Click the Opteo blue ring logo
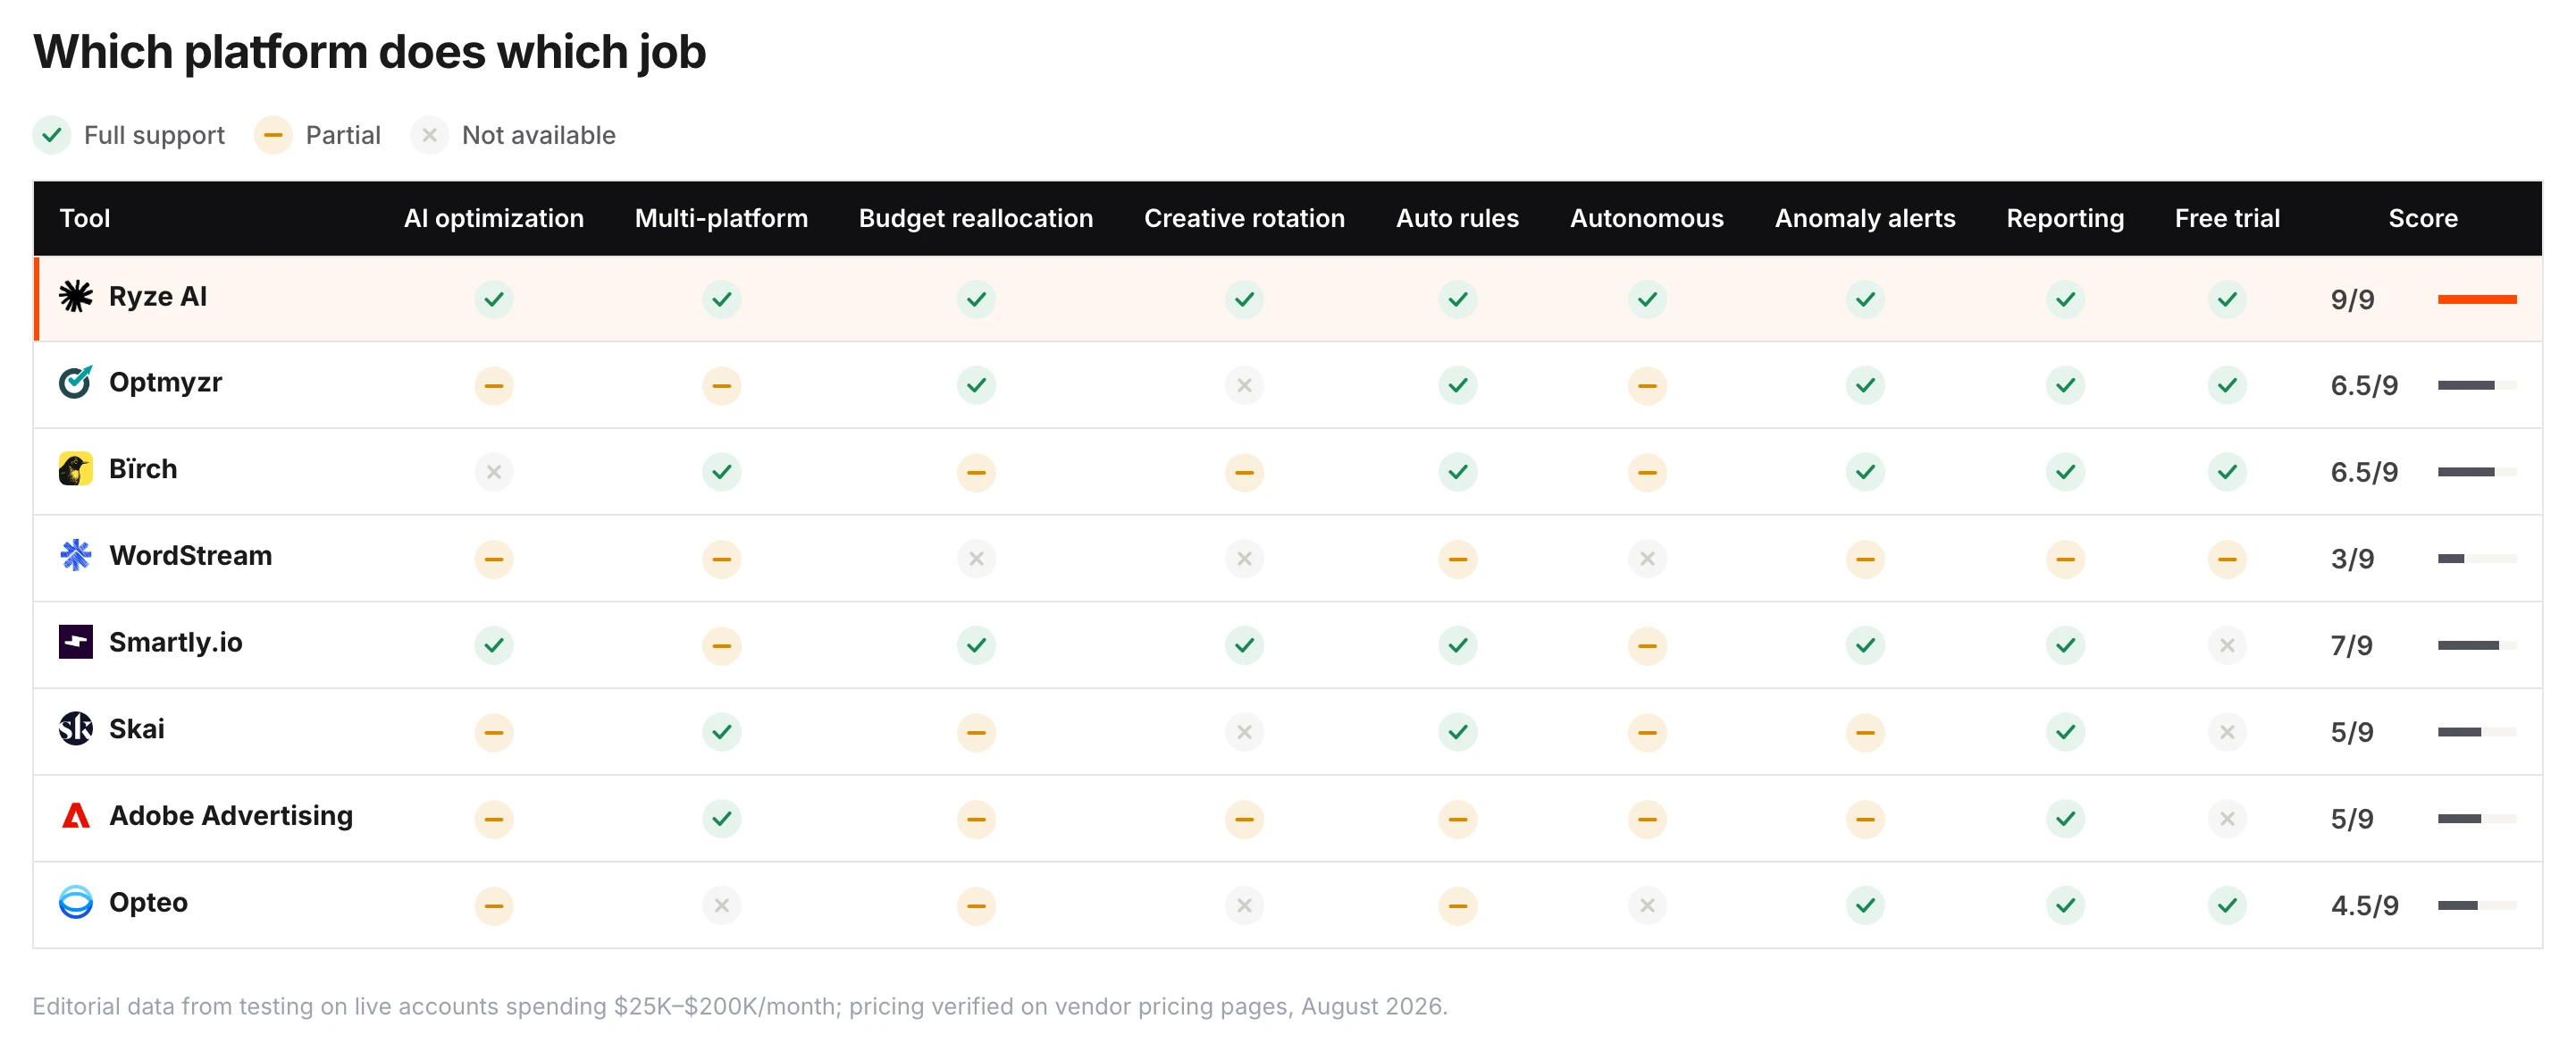2576x1052 pixels. click(75, 902)
